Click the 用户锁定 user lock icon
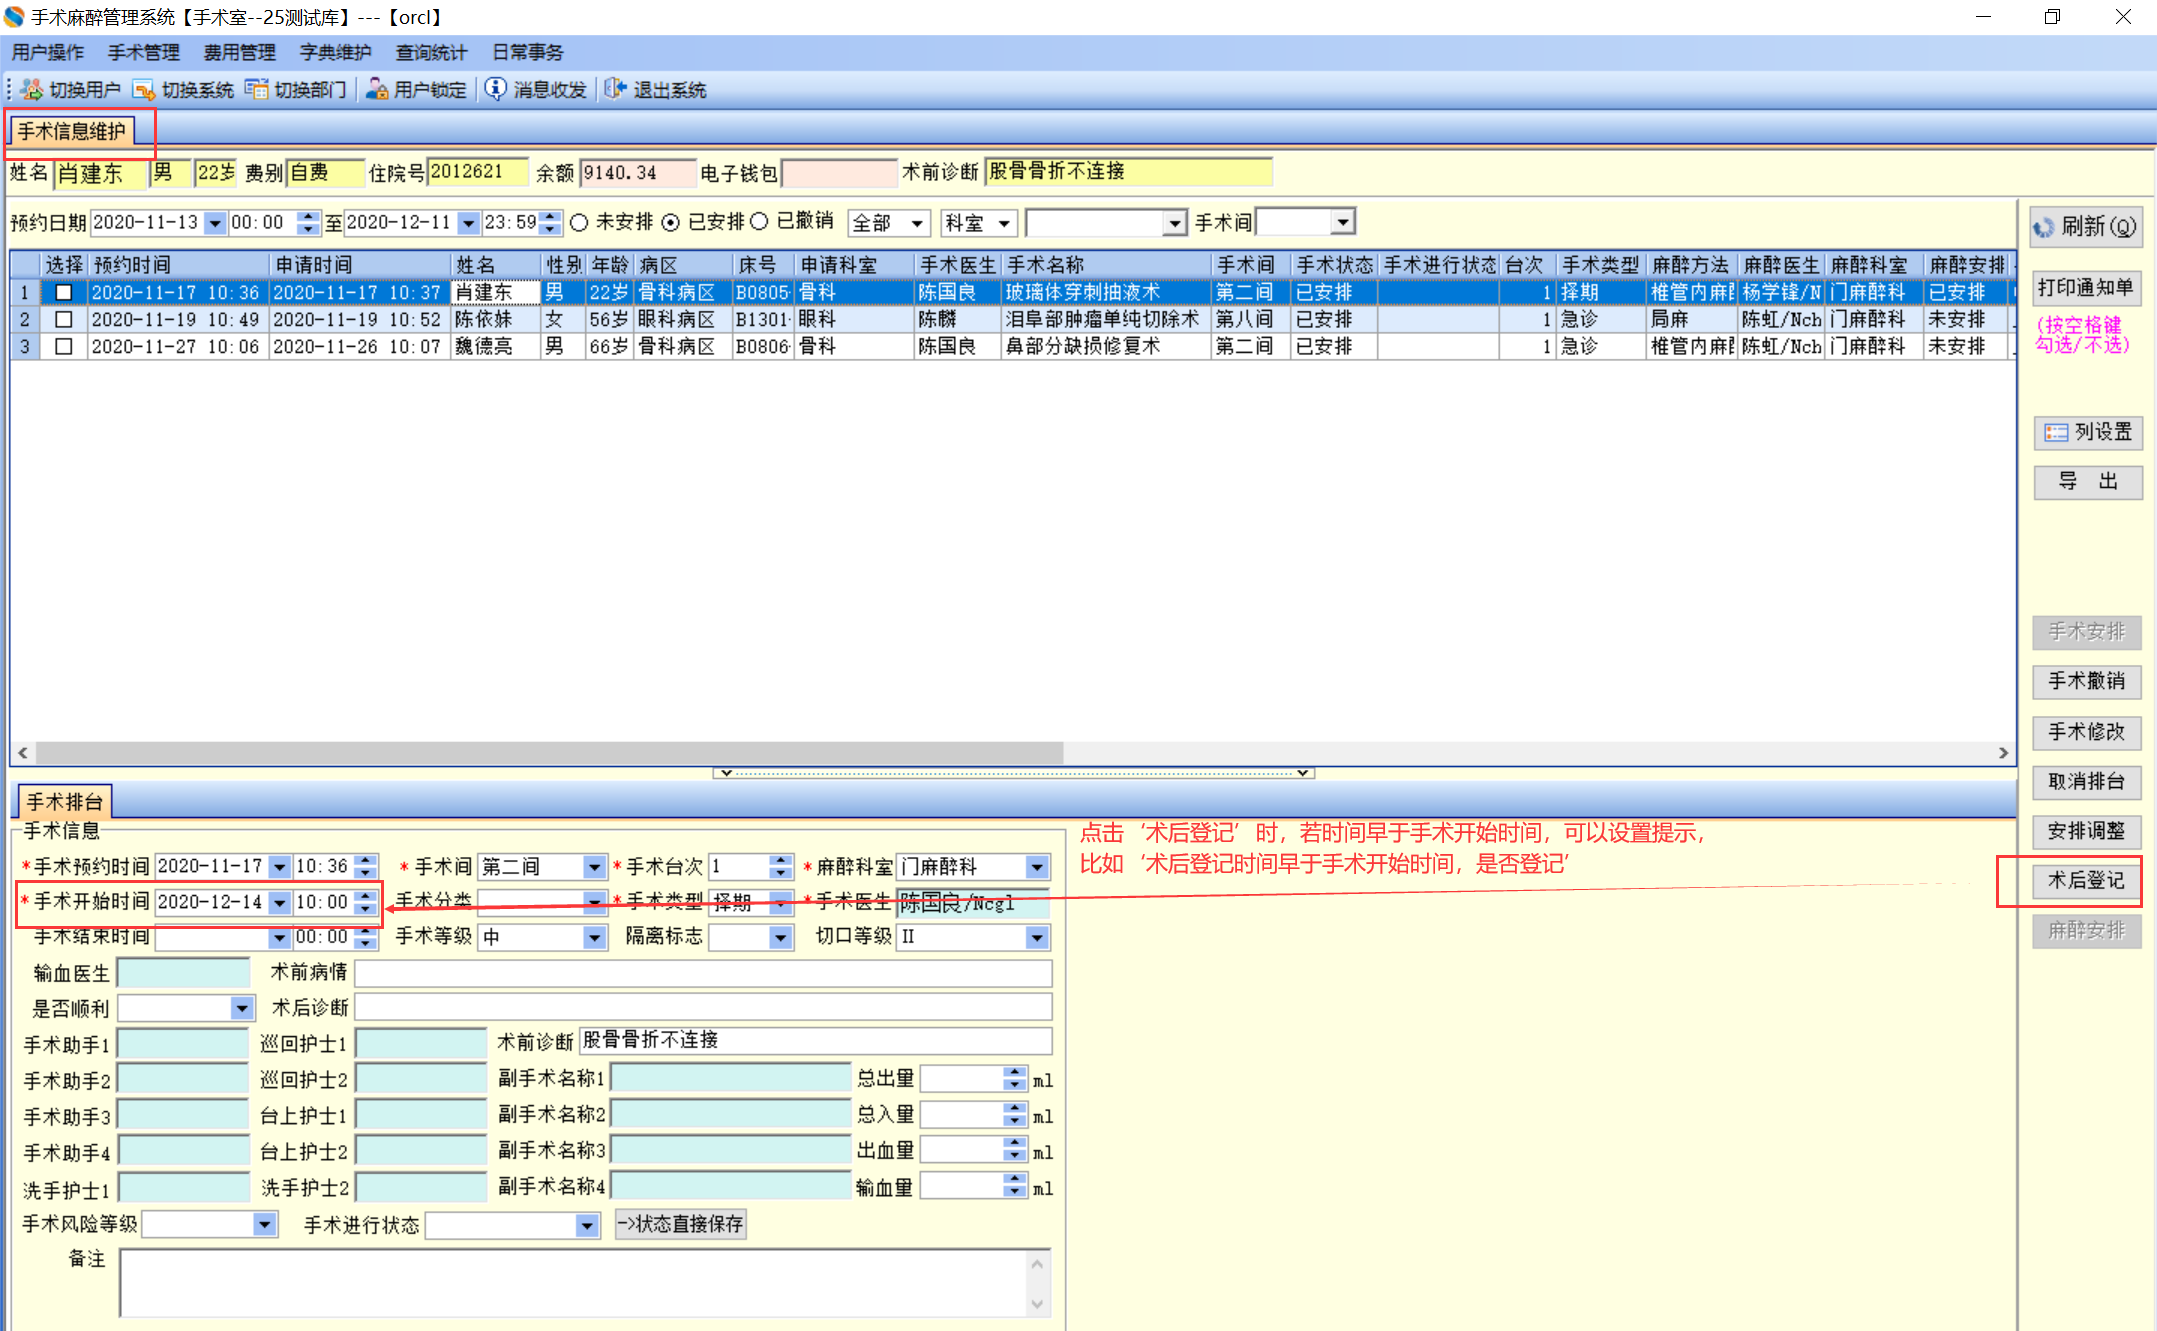Image resolution: width=2157 pixels, height=1331 pixels. pos(376,90)
